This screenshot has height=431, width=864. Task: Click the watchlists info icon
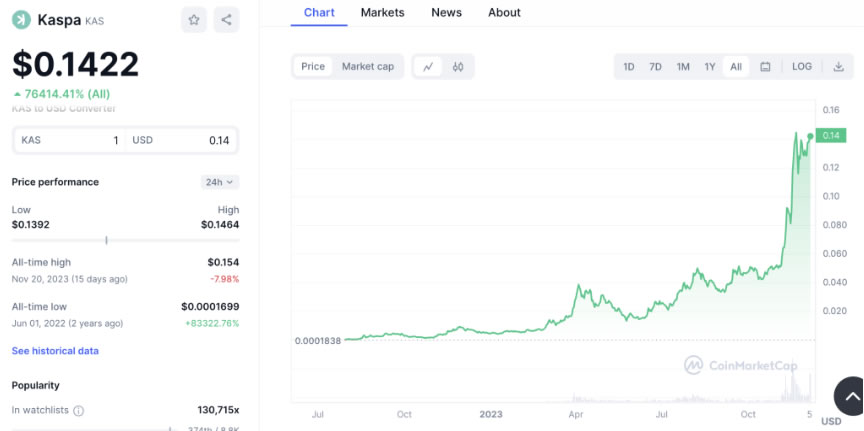pos(79,411)
